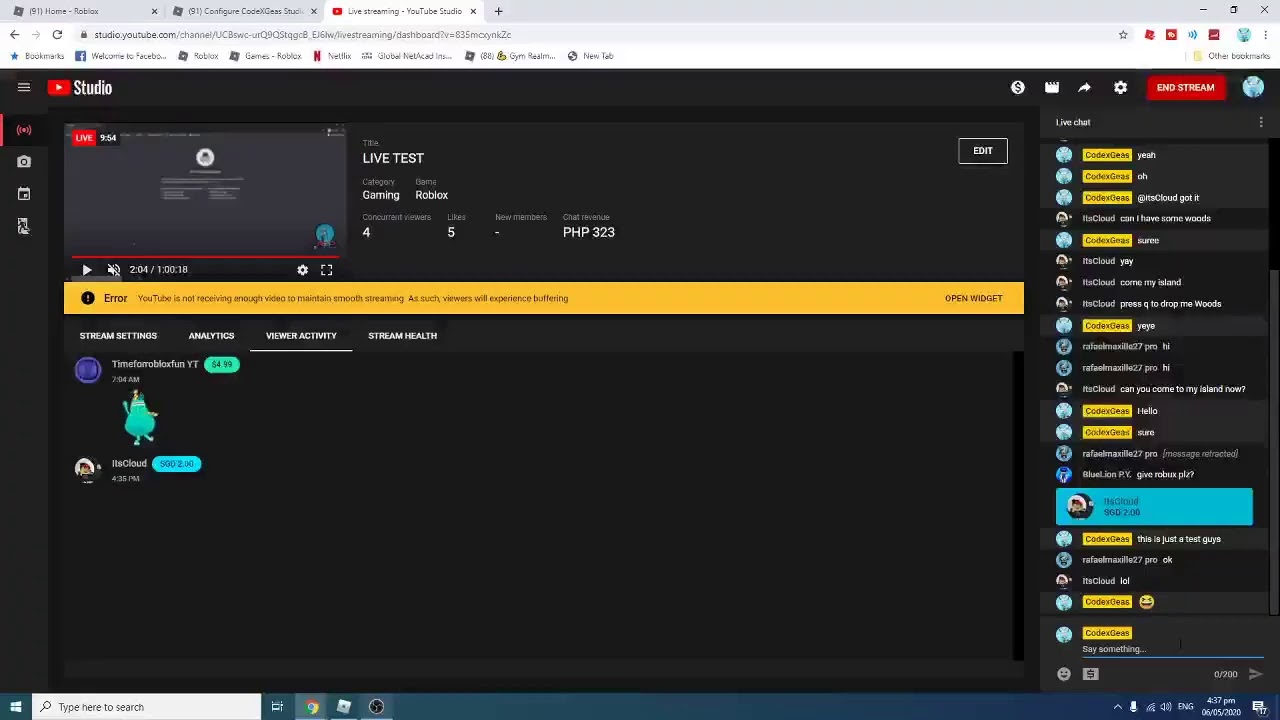Reload the page
Viewport: 1280px width, 720px height.
point(57,35)
